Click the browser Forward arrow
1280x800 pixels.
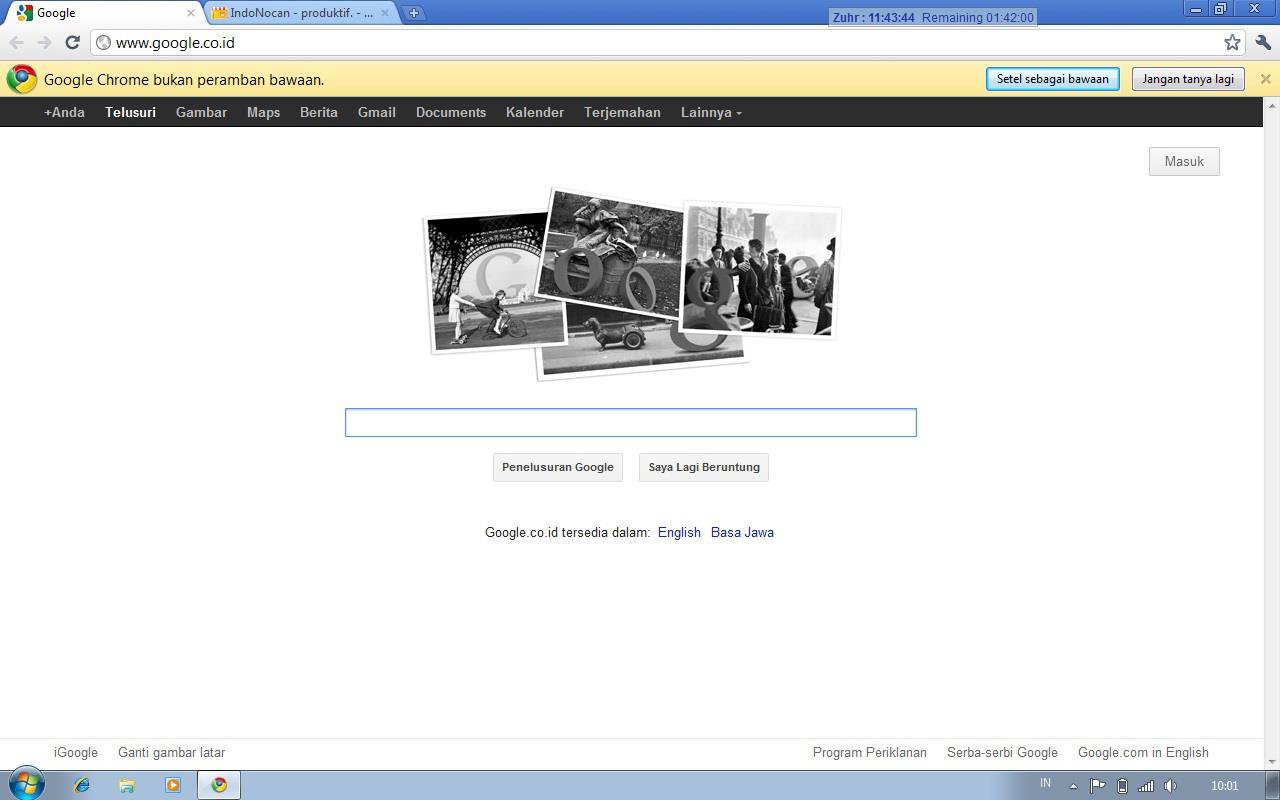point(44,42)
